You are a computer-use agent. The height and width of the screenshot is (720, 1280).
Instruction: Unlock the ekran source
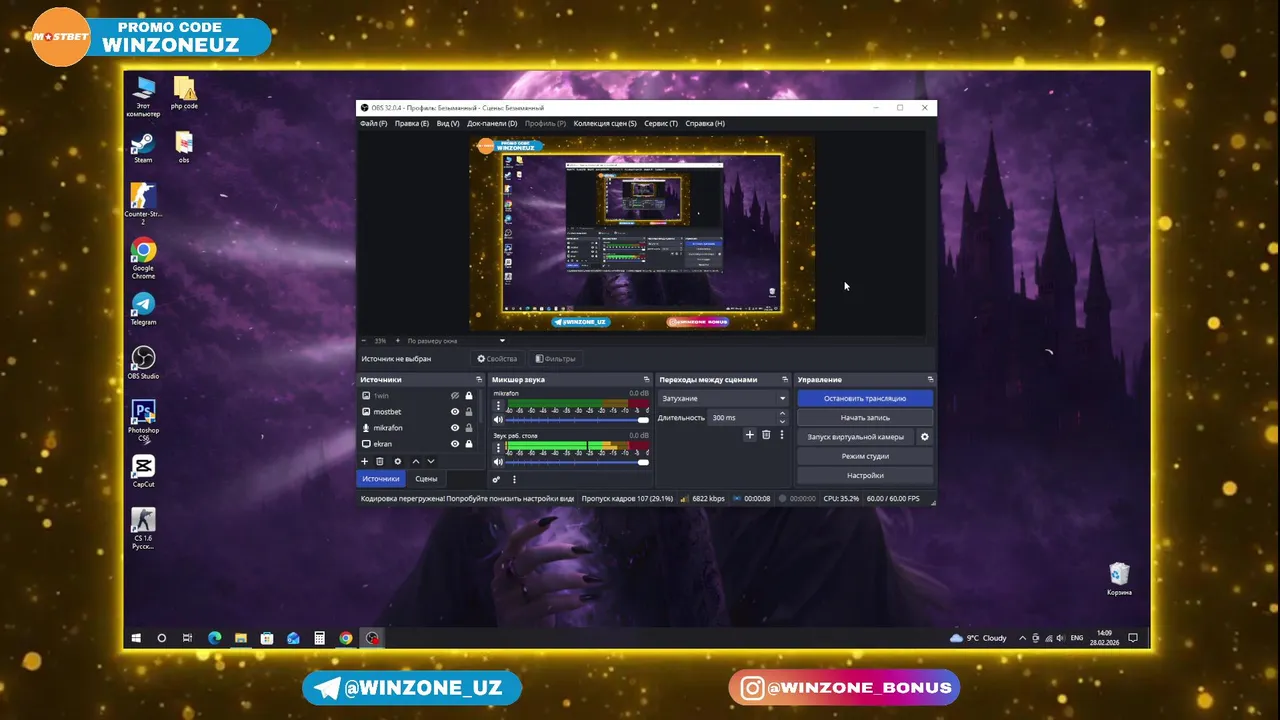click(469, 444)
